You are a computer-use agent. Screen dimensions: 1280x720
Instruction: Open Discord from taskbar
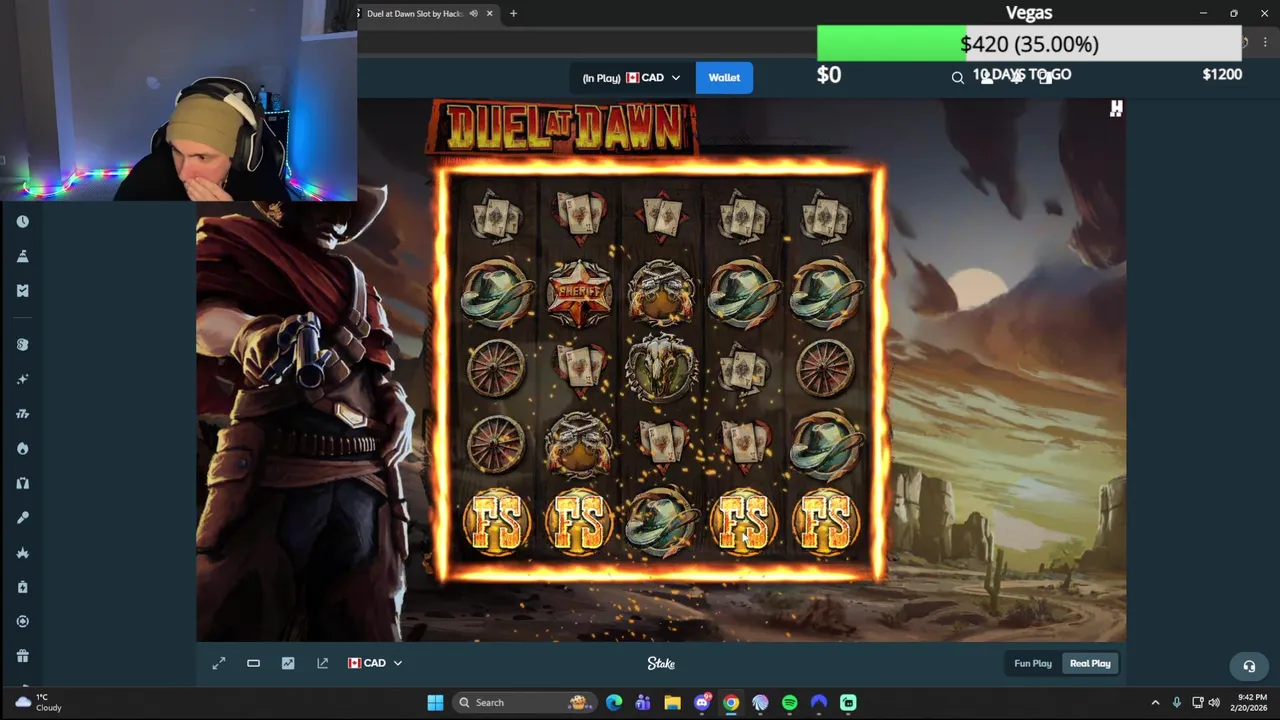(x=702, y=703)
